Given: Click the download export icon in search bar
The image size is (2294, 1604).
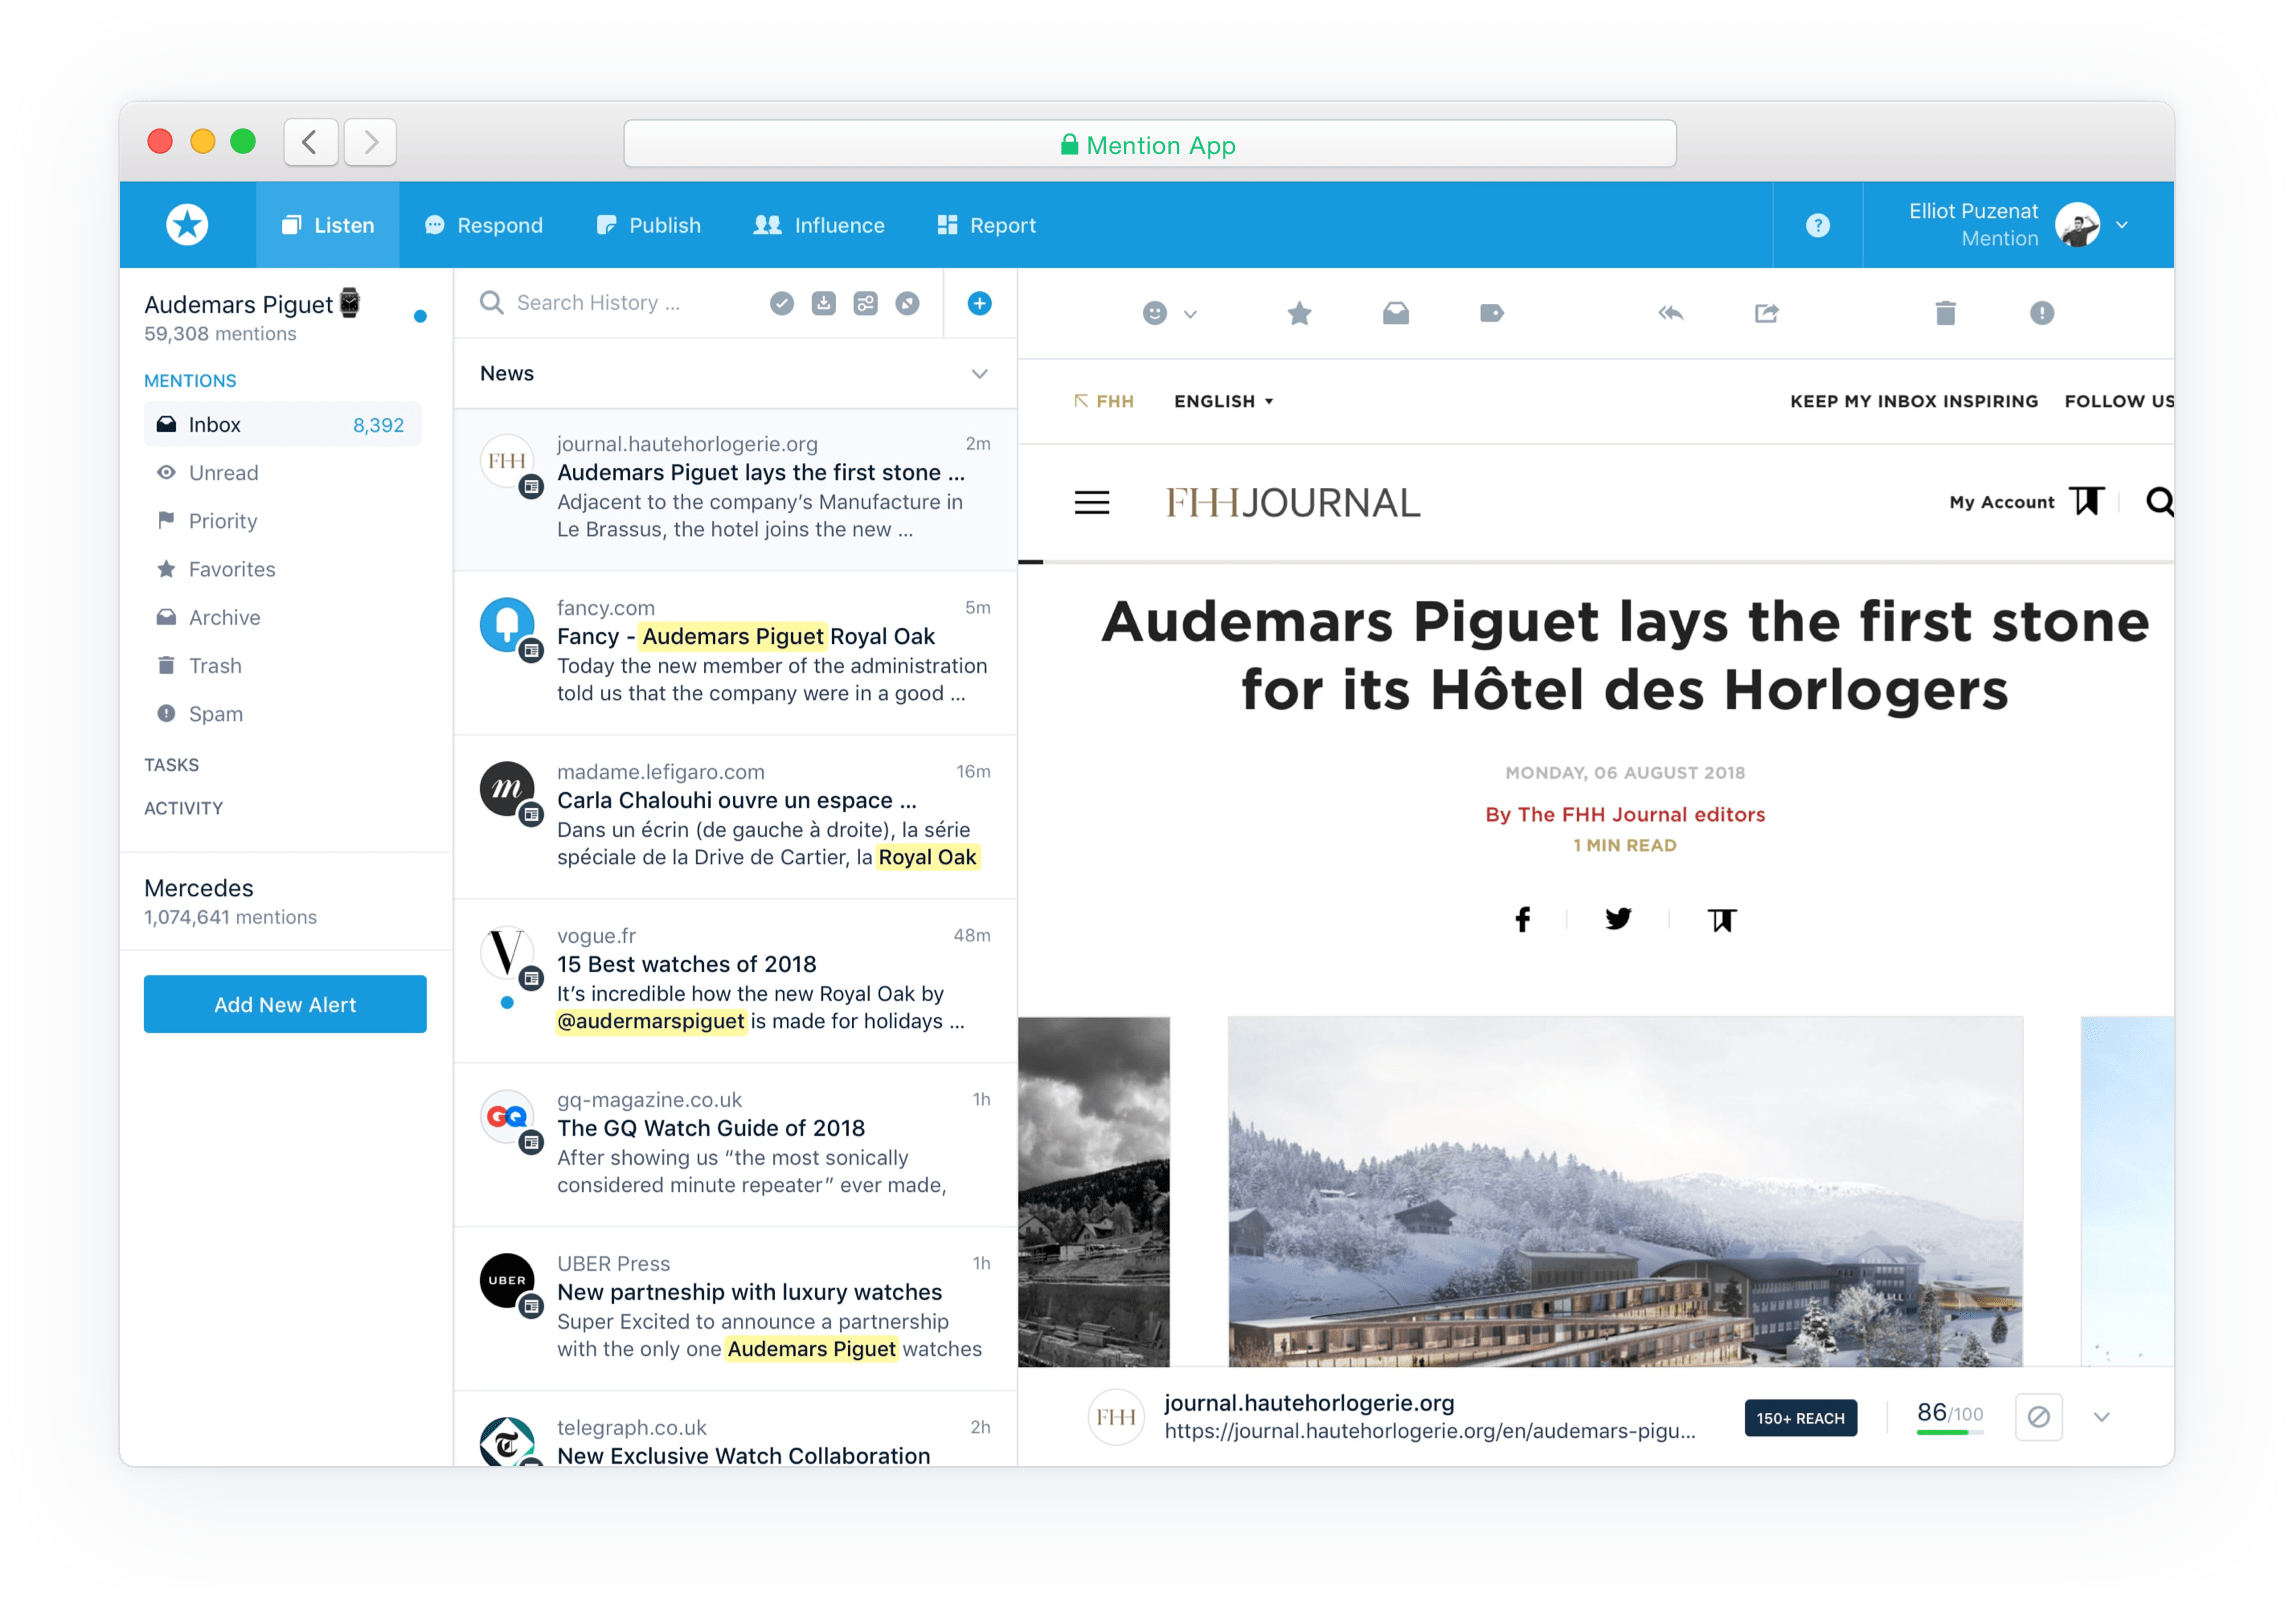Looking at the screenshot, I should [823, 303].
